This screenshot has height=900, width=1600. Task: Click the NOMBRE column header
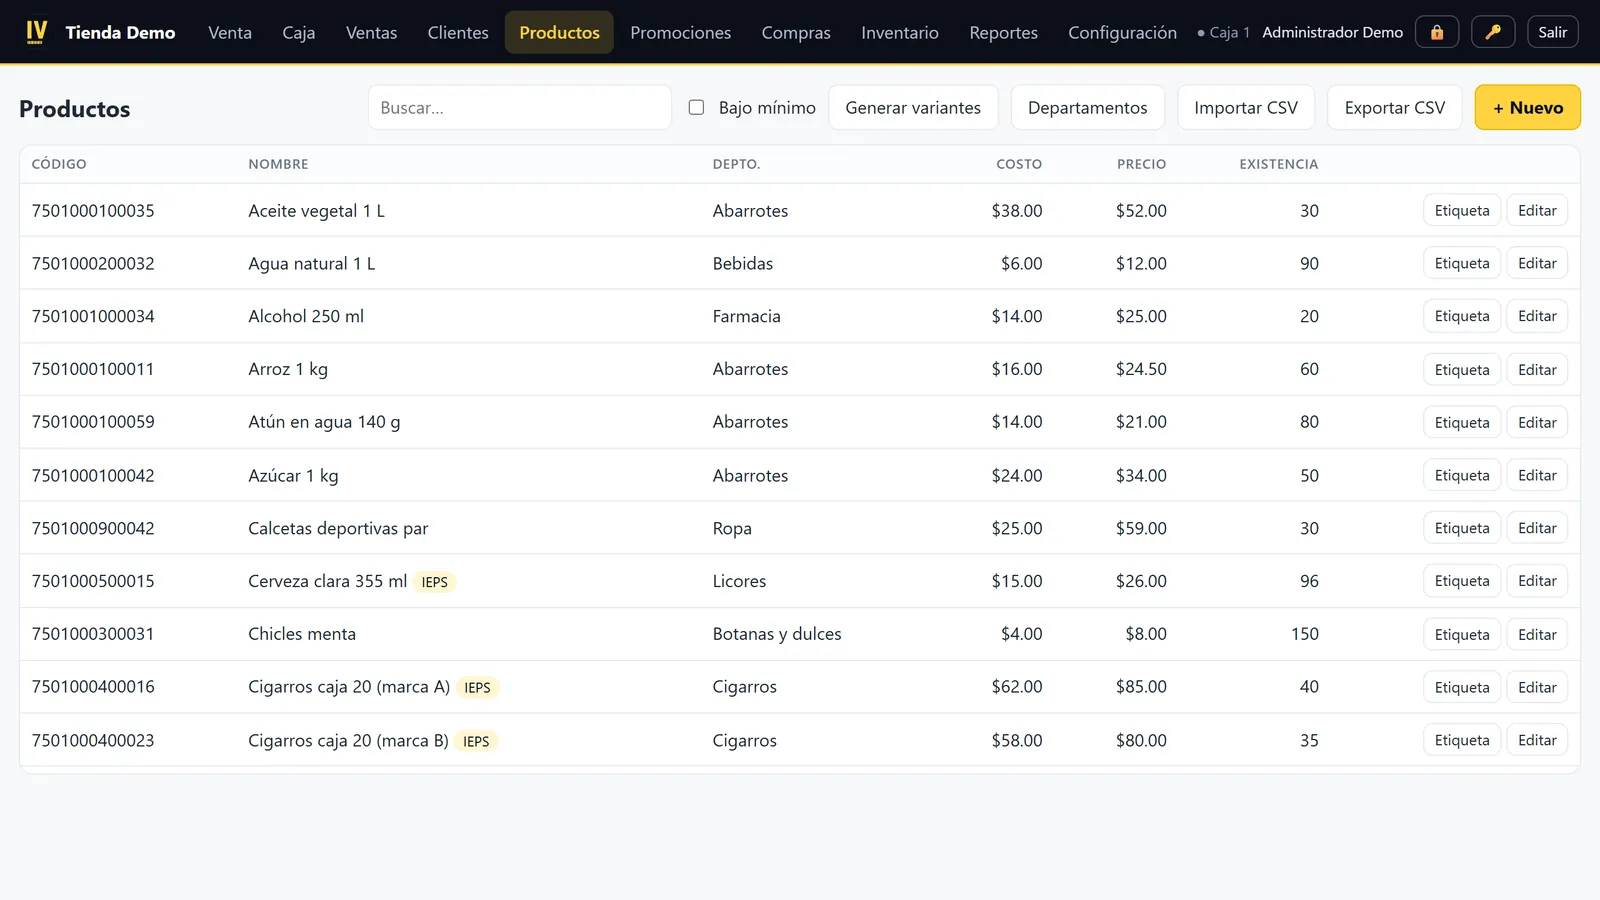pos(278,164)
